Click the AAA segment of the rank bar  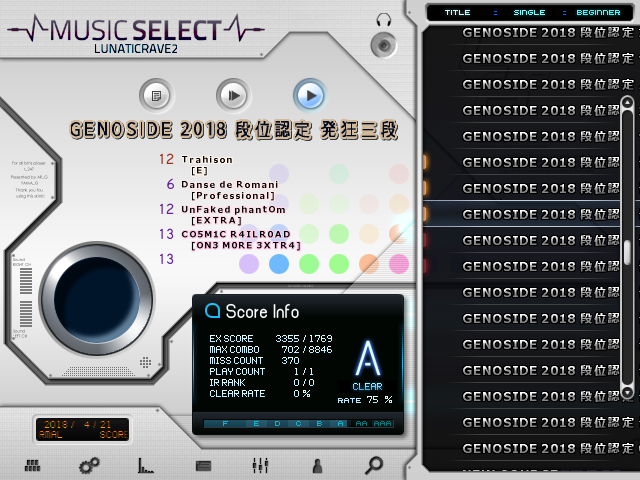(x=382, y=424)
